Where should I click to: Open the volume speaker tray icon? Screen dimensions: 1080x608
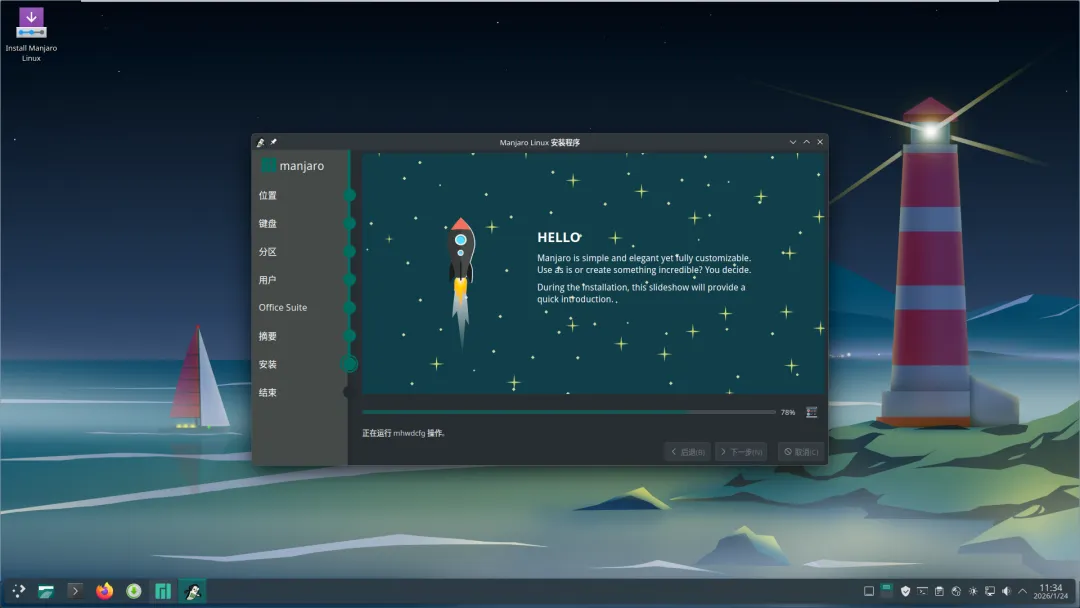[x=1006, y=591]
